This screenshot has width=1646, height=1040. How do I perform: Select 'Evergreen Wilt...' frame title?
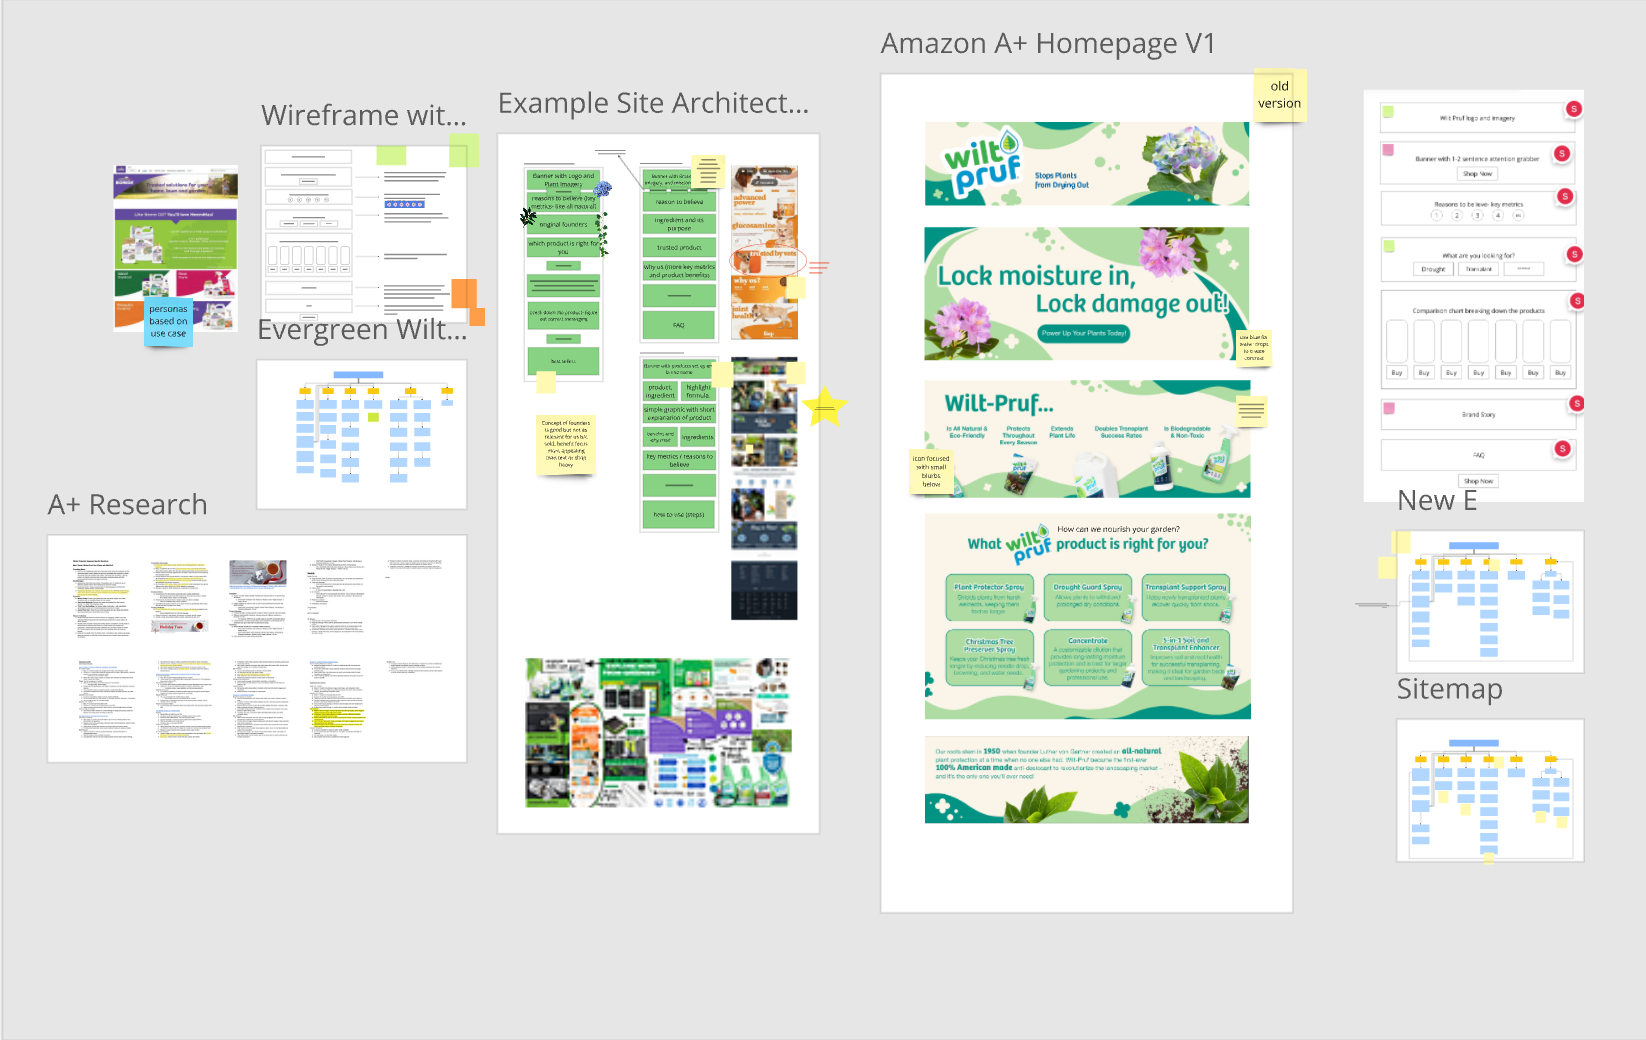(362, 329)
